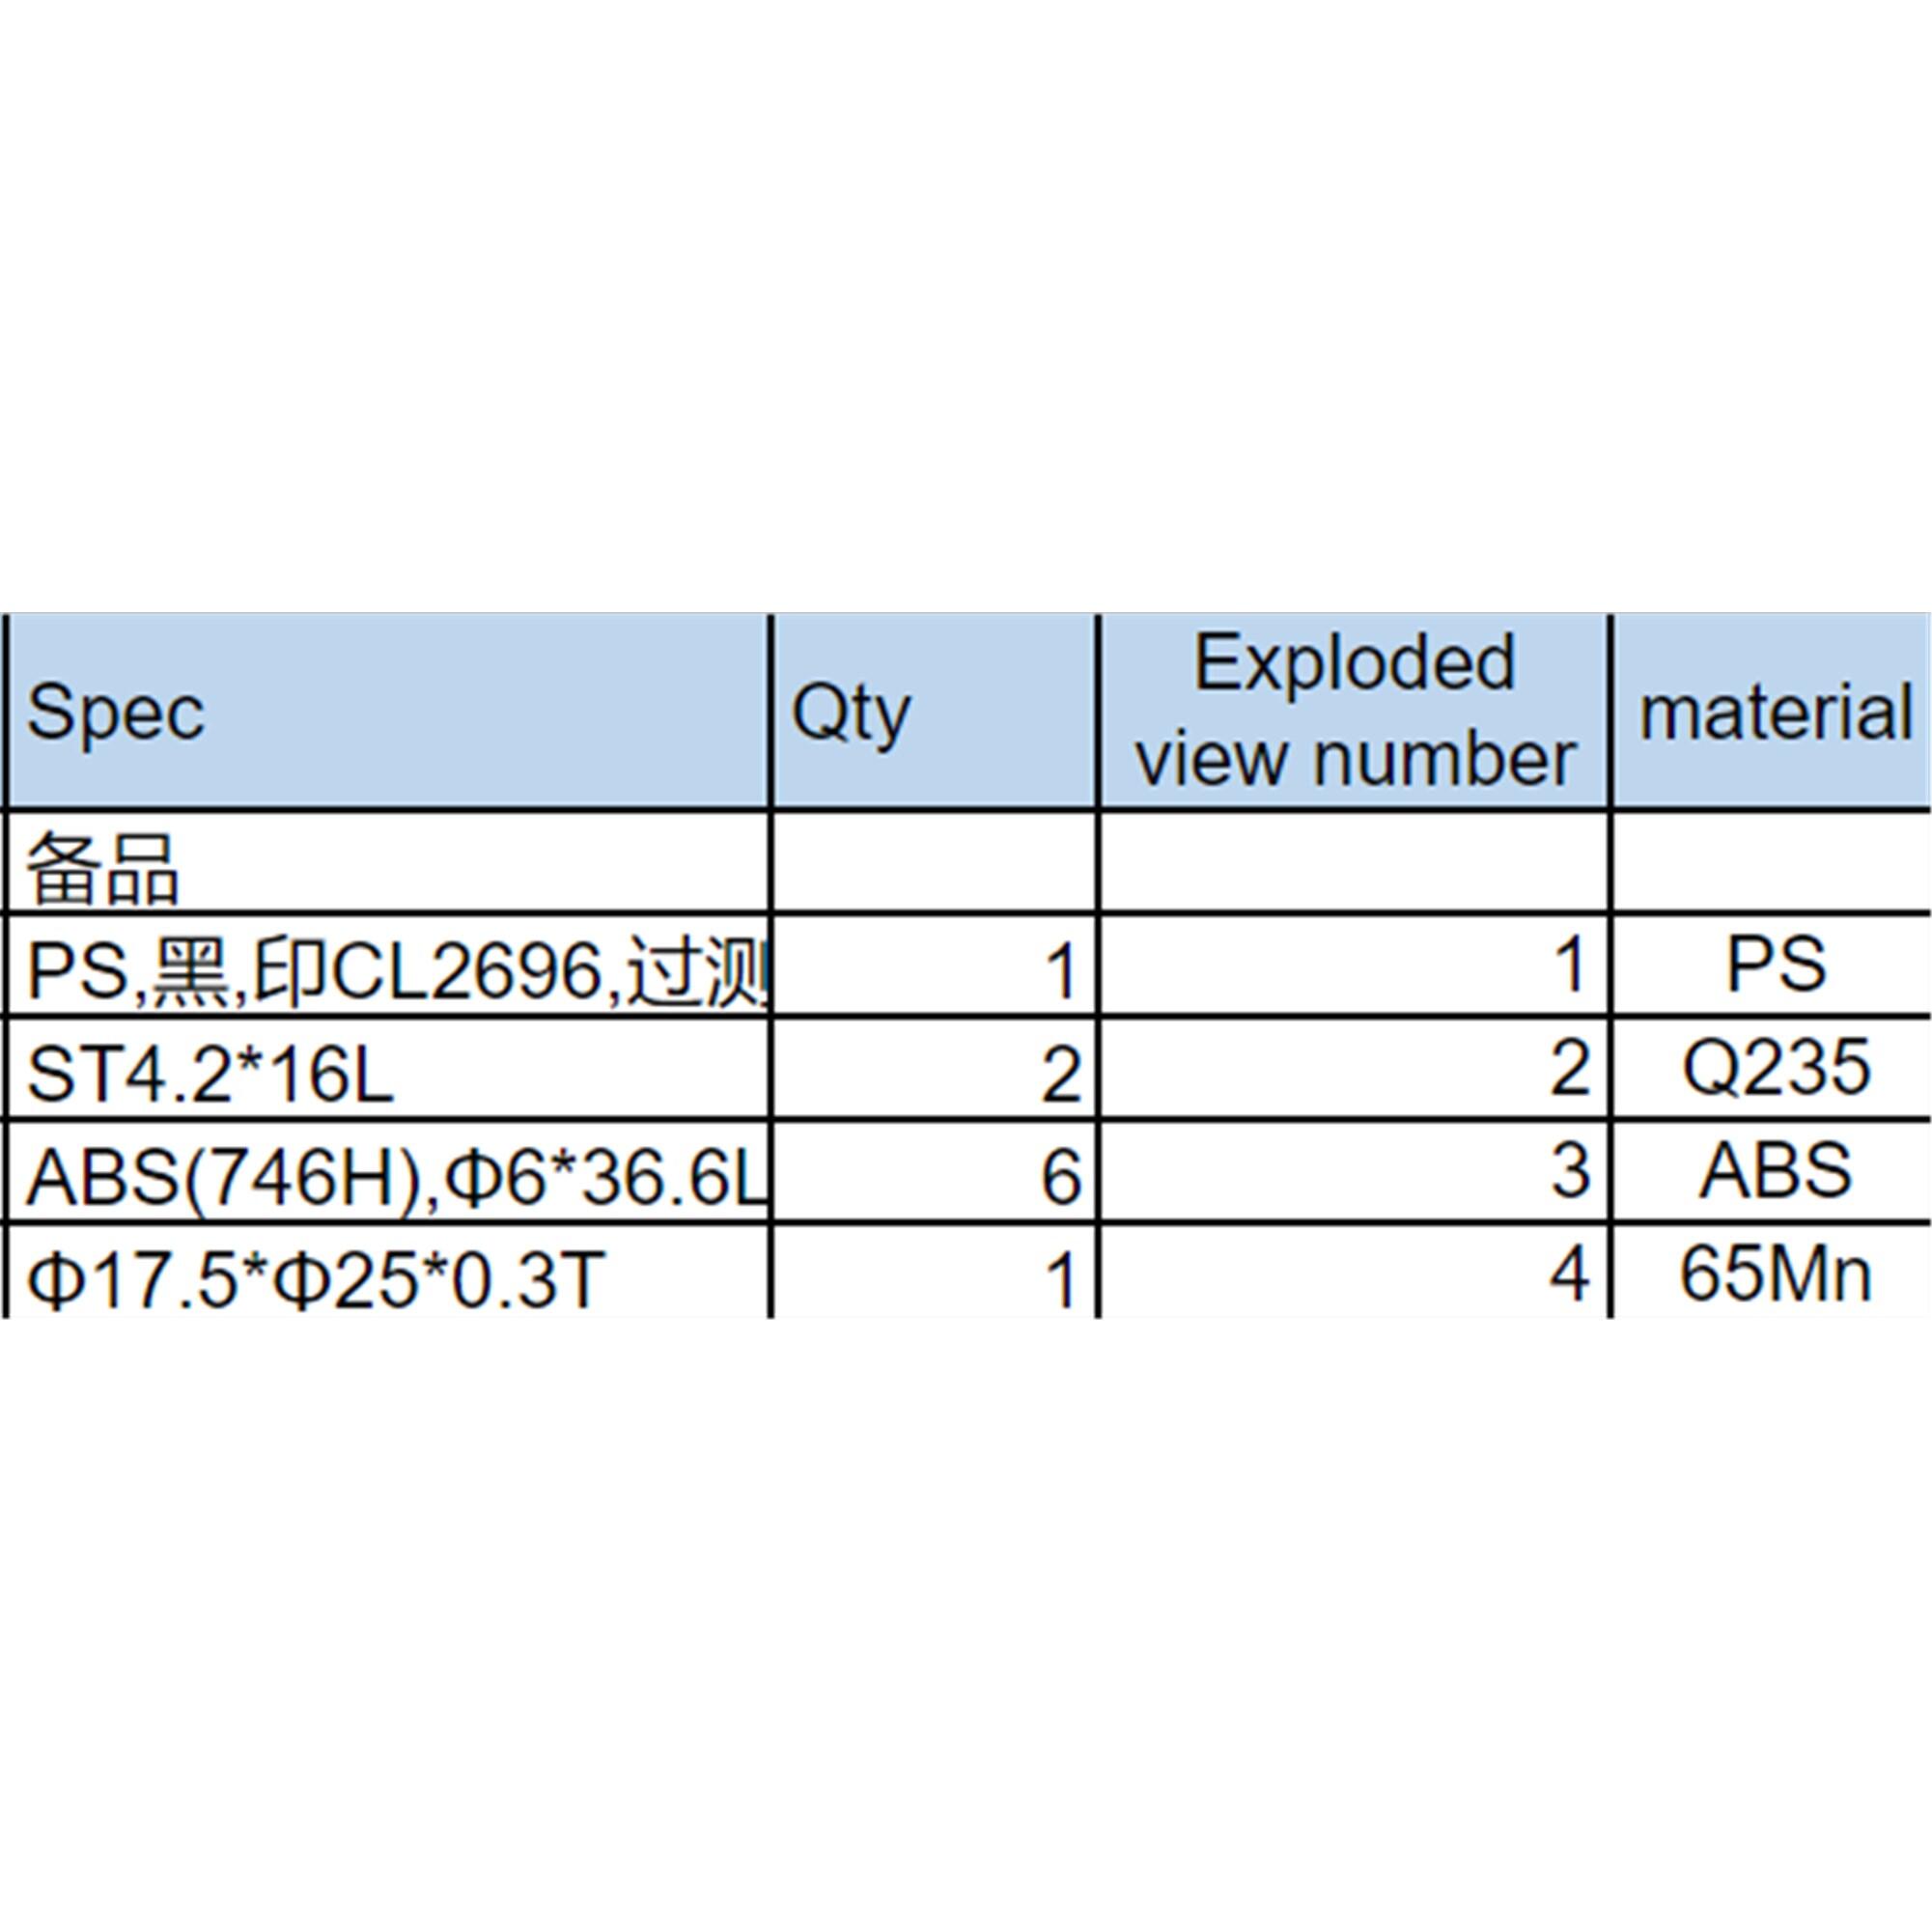Click the ABS material cell
Image resolution: width=1932 pixels, height=1932 pixels.
[x=1773, y=1171]
